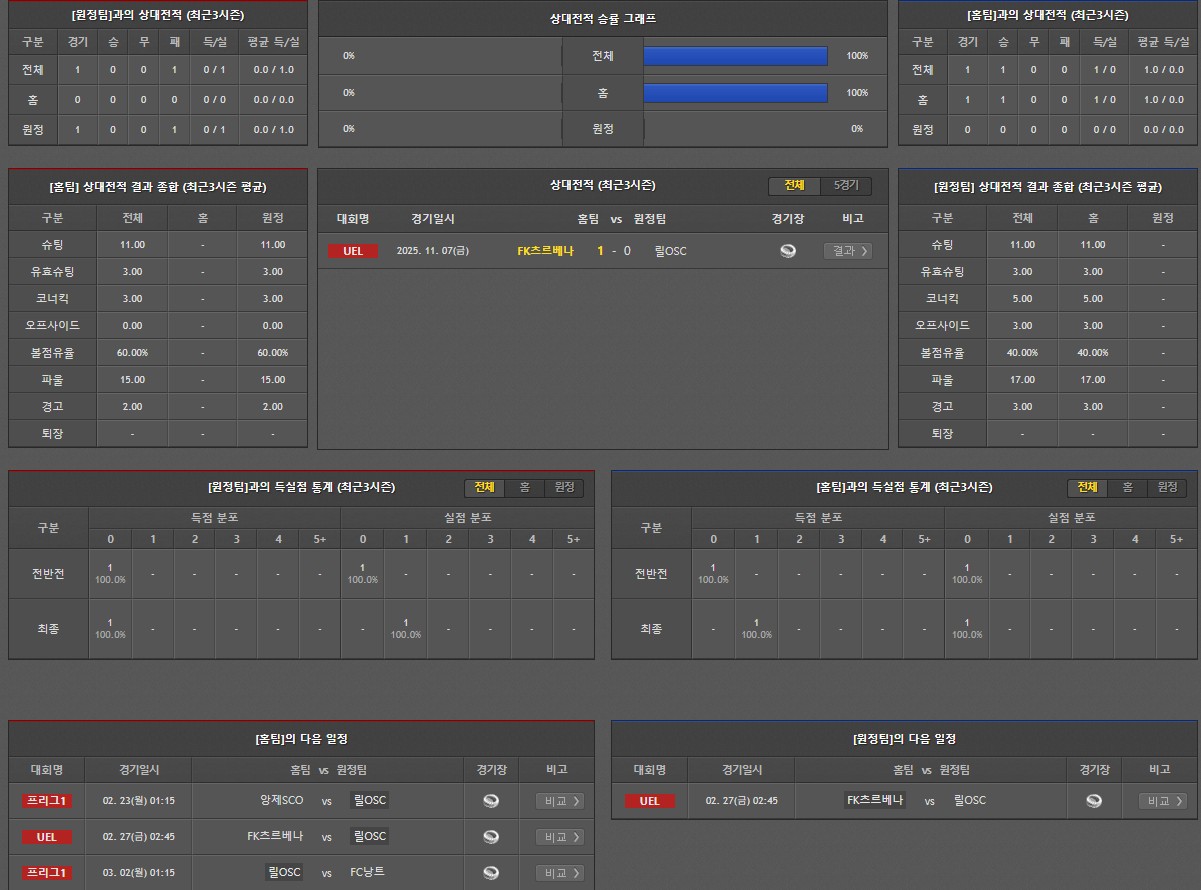Image resolution: width=1201 pixels, height=890 pixels.
Task: Expand 비교 in the [원정팀]의 다음 일정 panel
Action: (1162, 801)
